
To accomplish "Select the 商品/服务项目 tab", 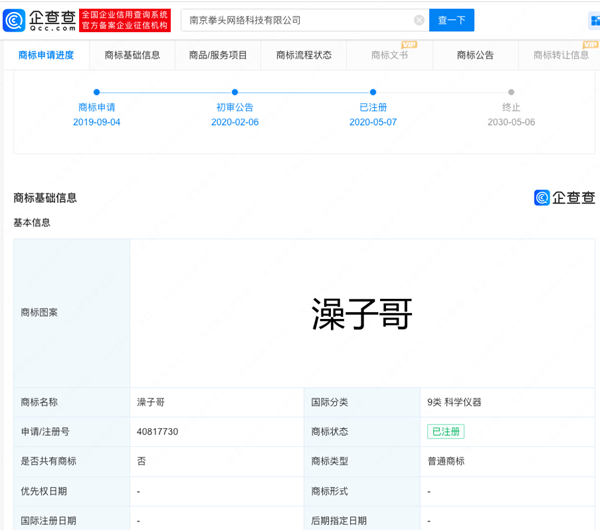I will 218,55.
